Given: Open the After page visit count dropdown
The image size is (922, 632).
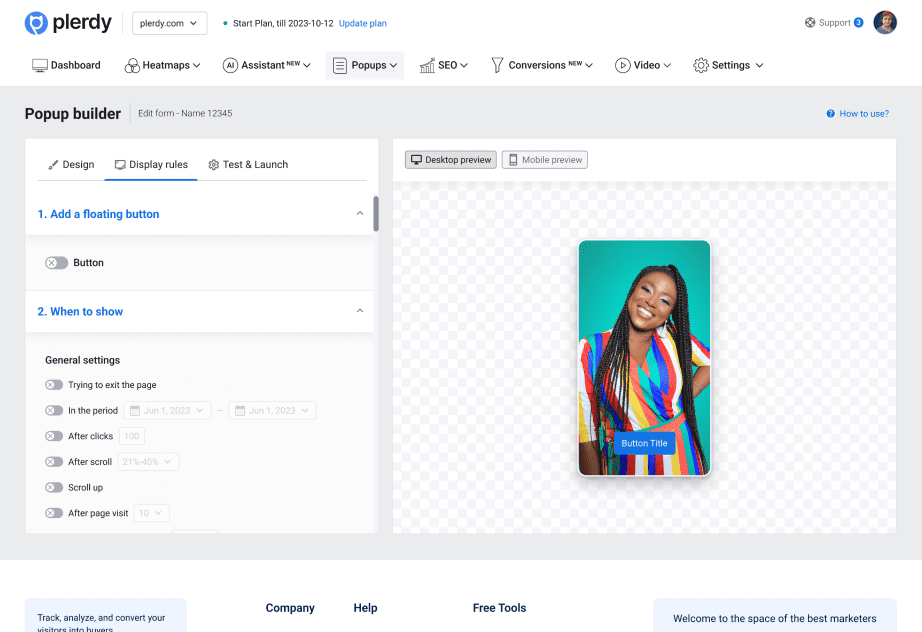Looking at the screenshot, I should [152, 513].
